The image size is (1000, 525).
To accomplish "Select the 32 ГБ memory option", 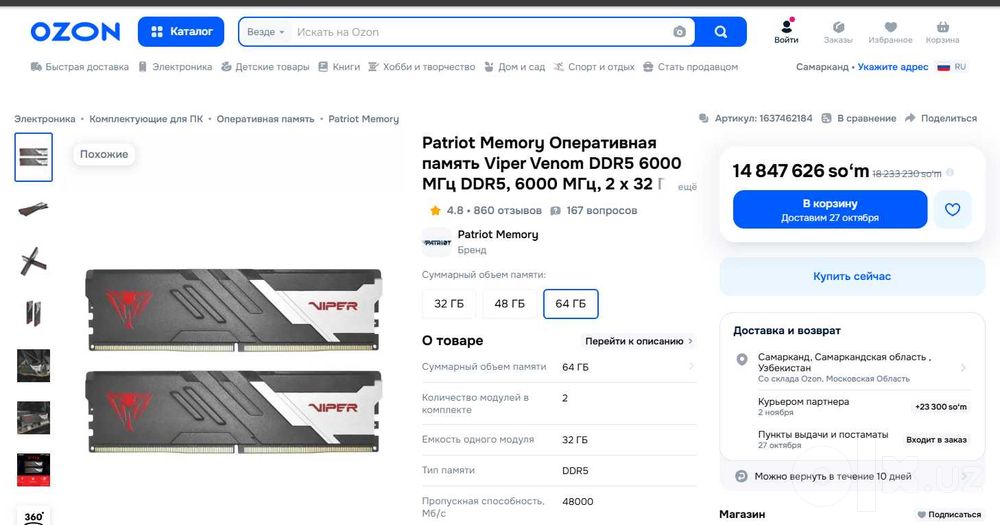I will tap(449, 304).
